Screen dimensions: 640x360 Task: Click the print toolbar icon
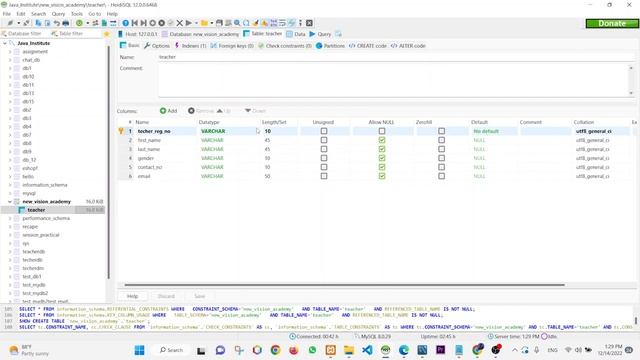(65, 23)
